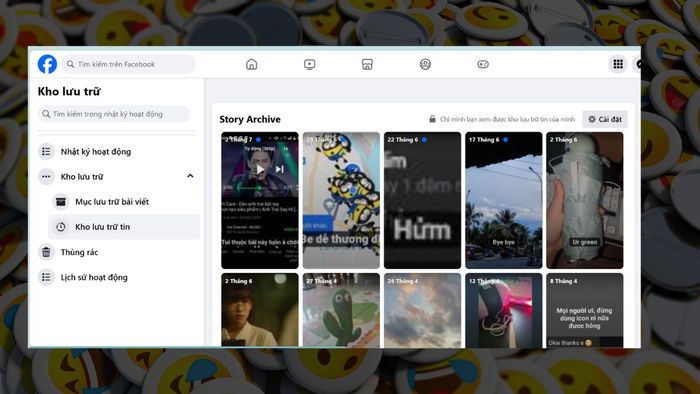Open the Marketplace tab icon

click(x=367, y=64)
